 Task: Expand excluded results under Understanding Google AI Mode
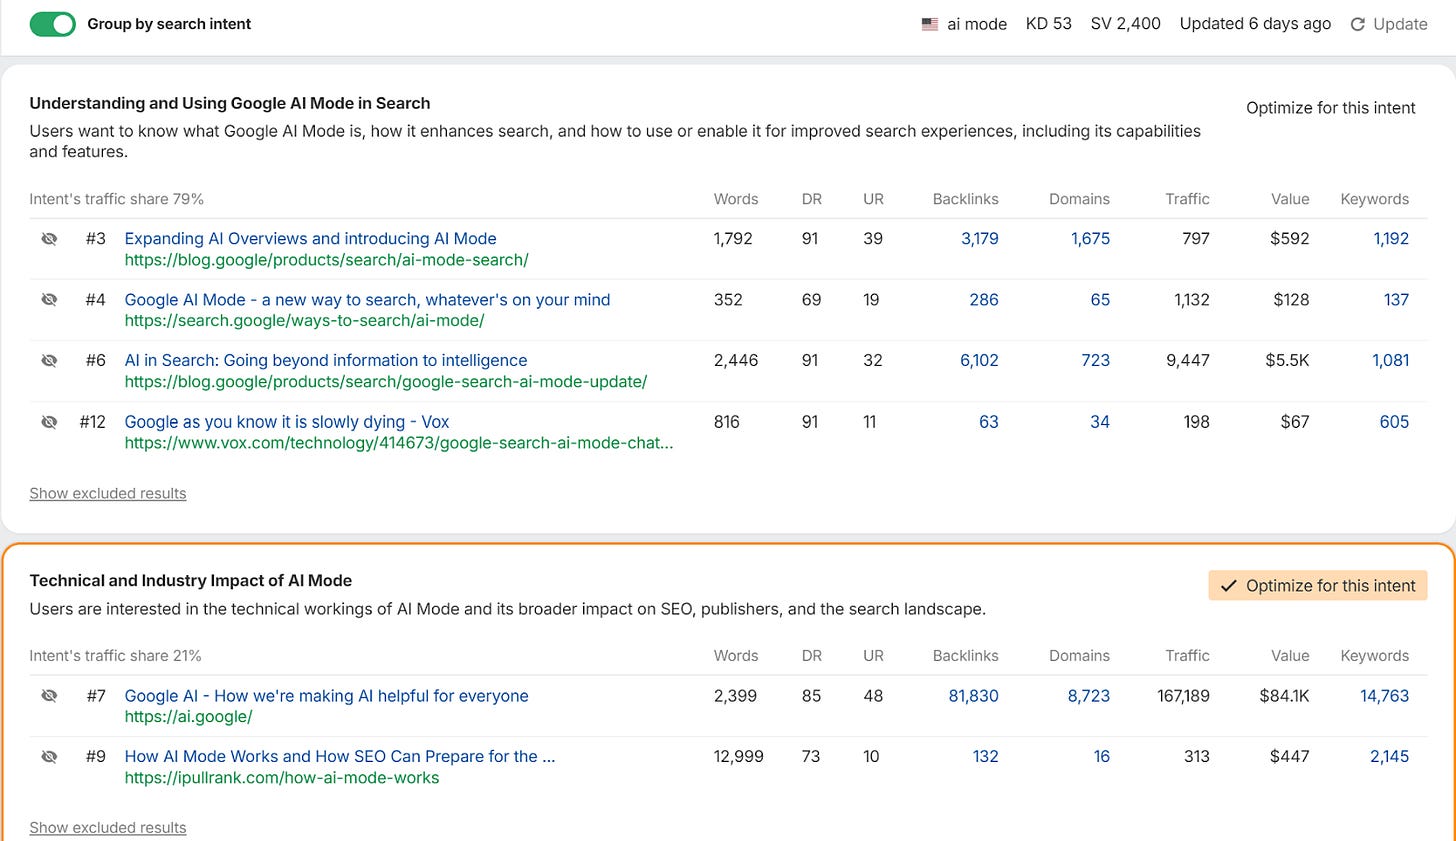coord(108,493)
